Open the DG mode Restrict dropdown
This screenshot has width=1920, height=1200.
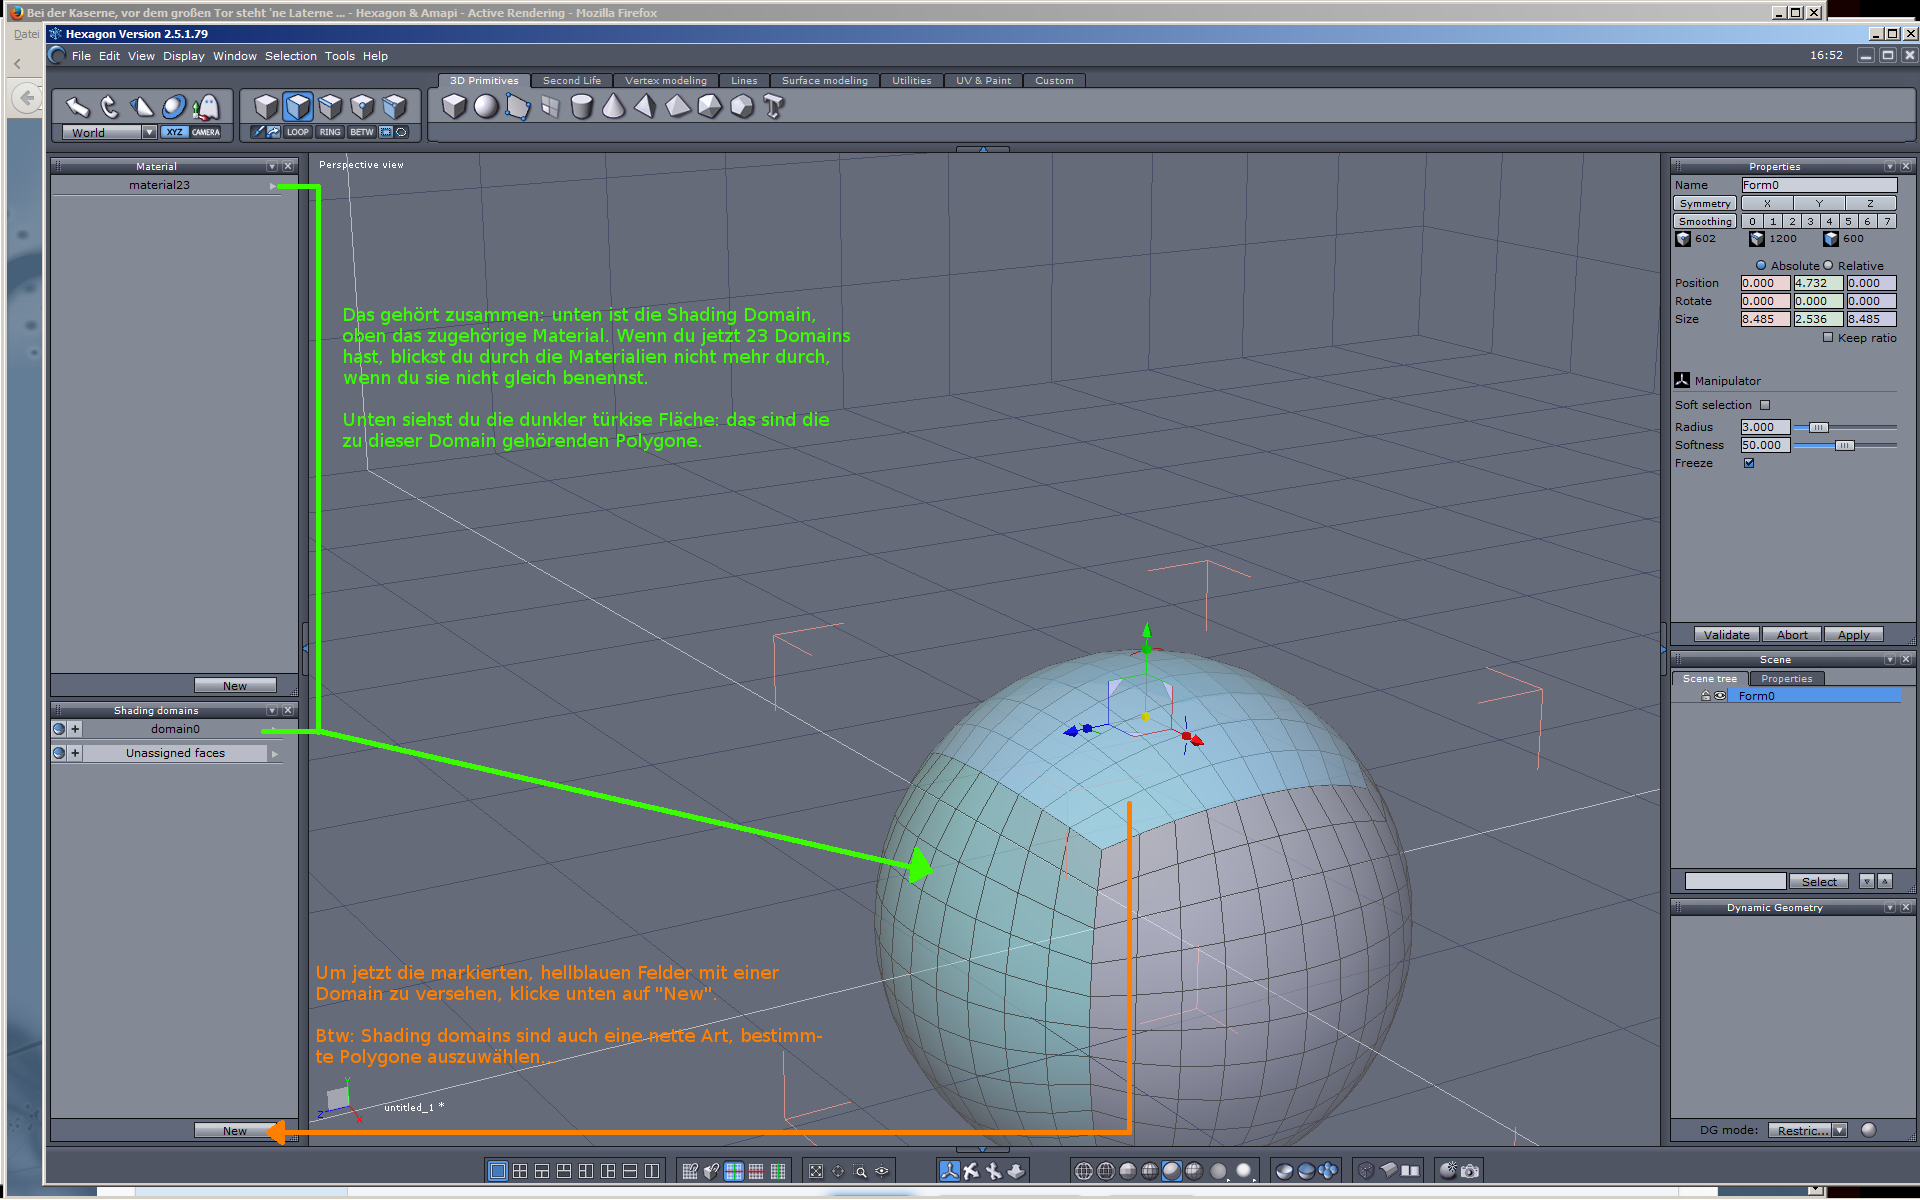tap(1839, 1130)
